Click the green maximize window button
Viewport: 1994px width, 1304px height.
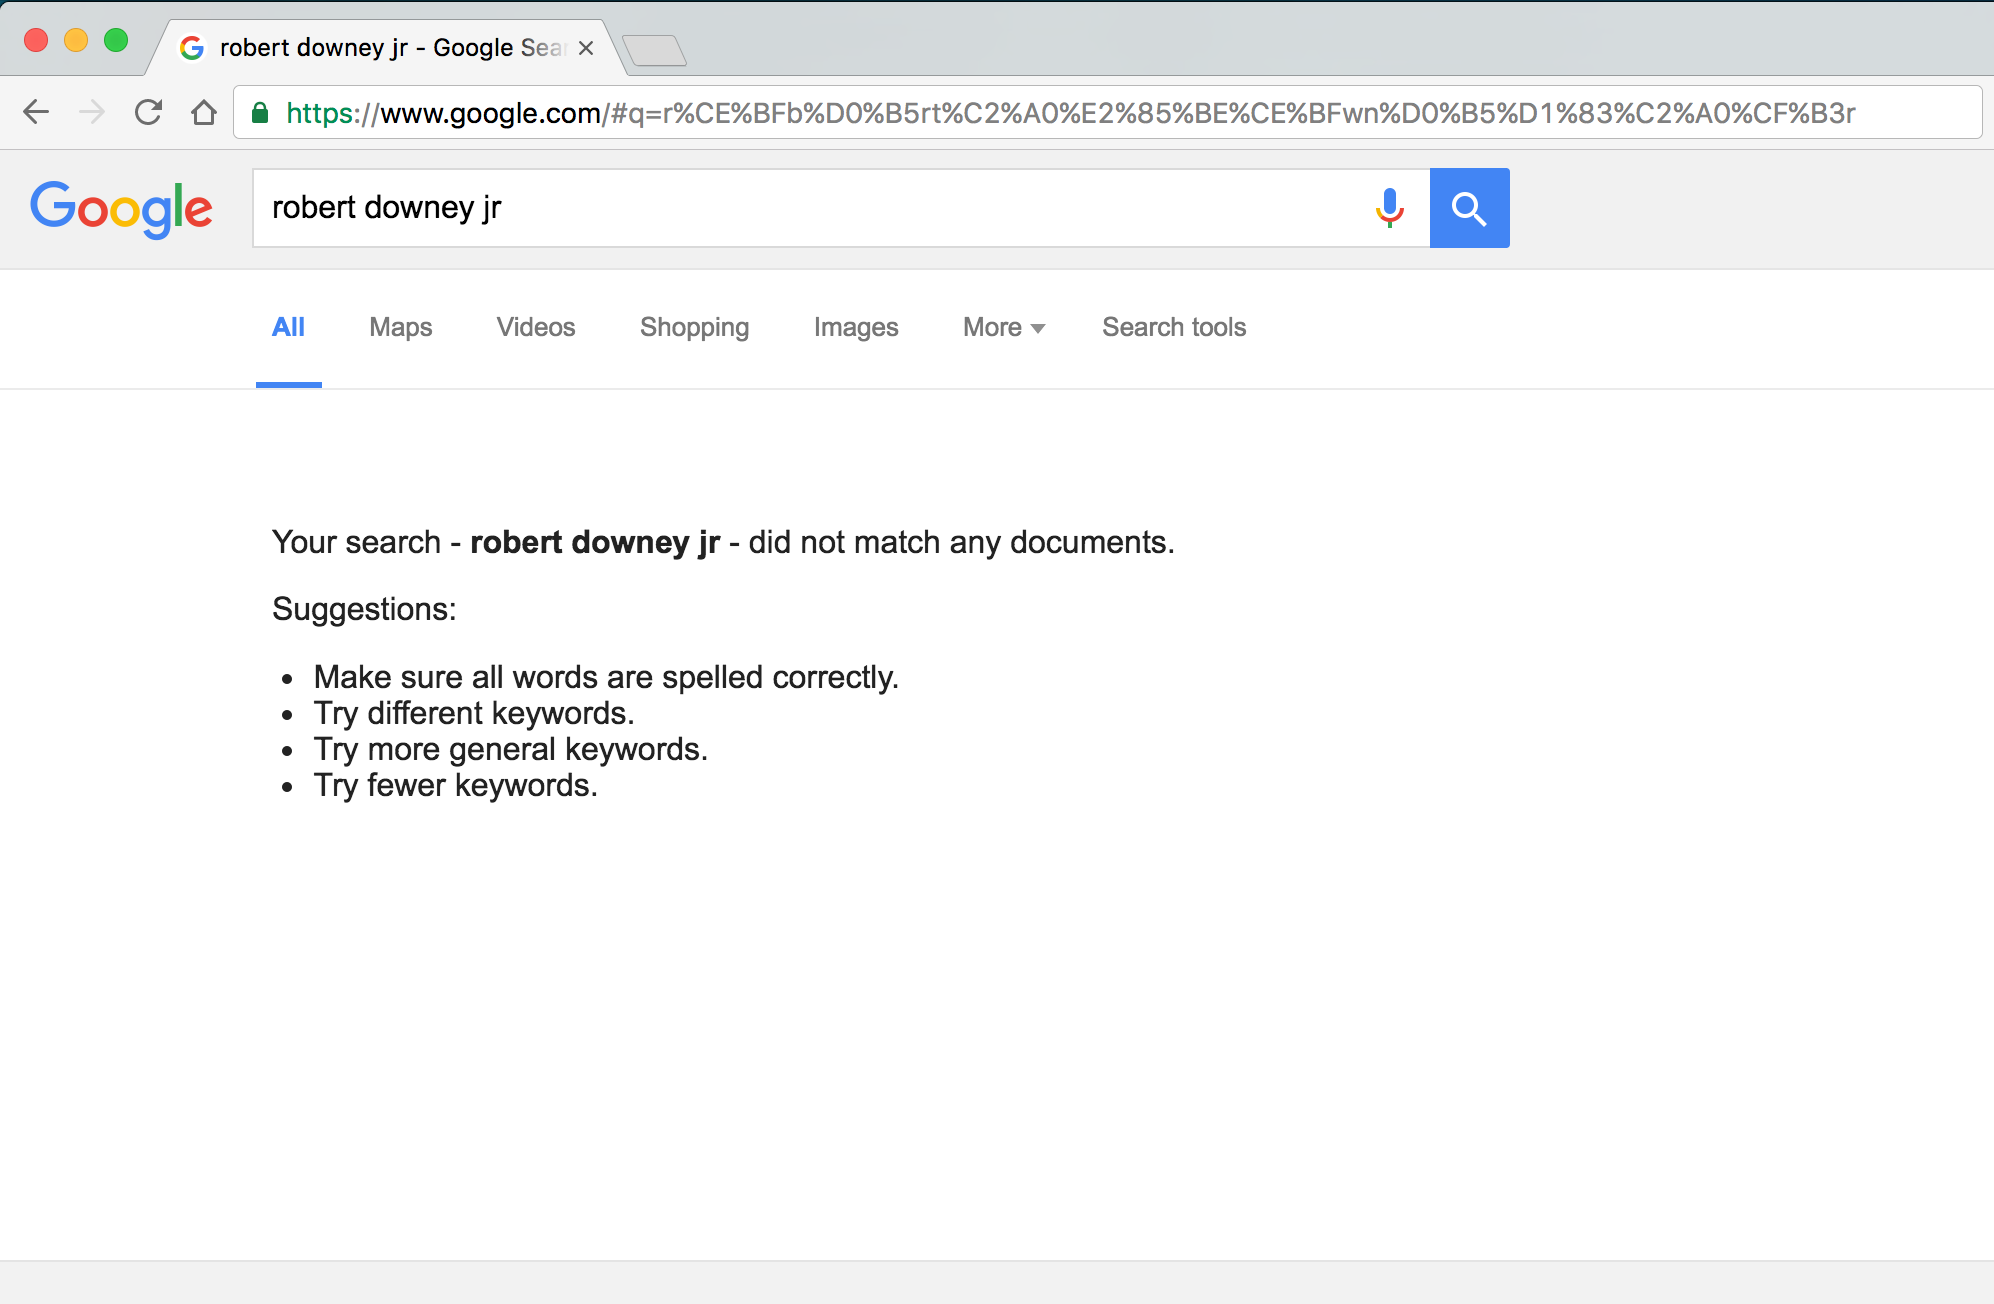pyautogui.click(x=116, y=40)
